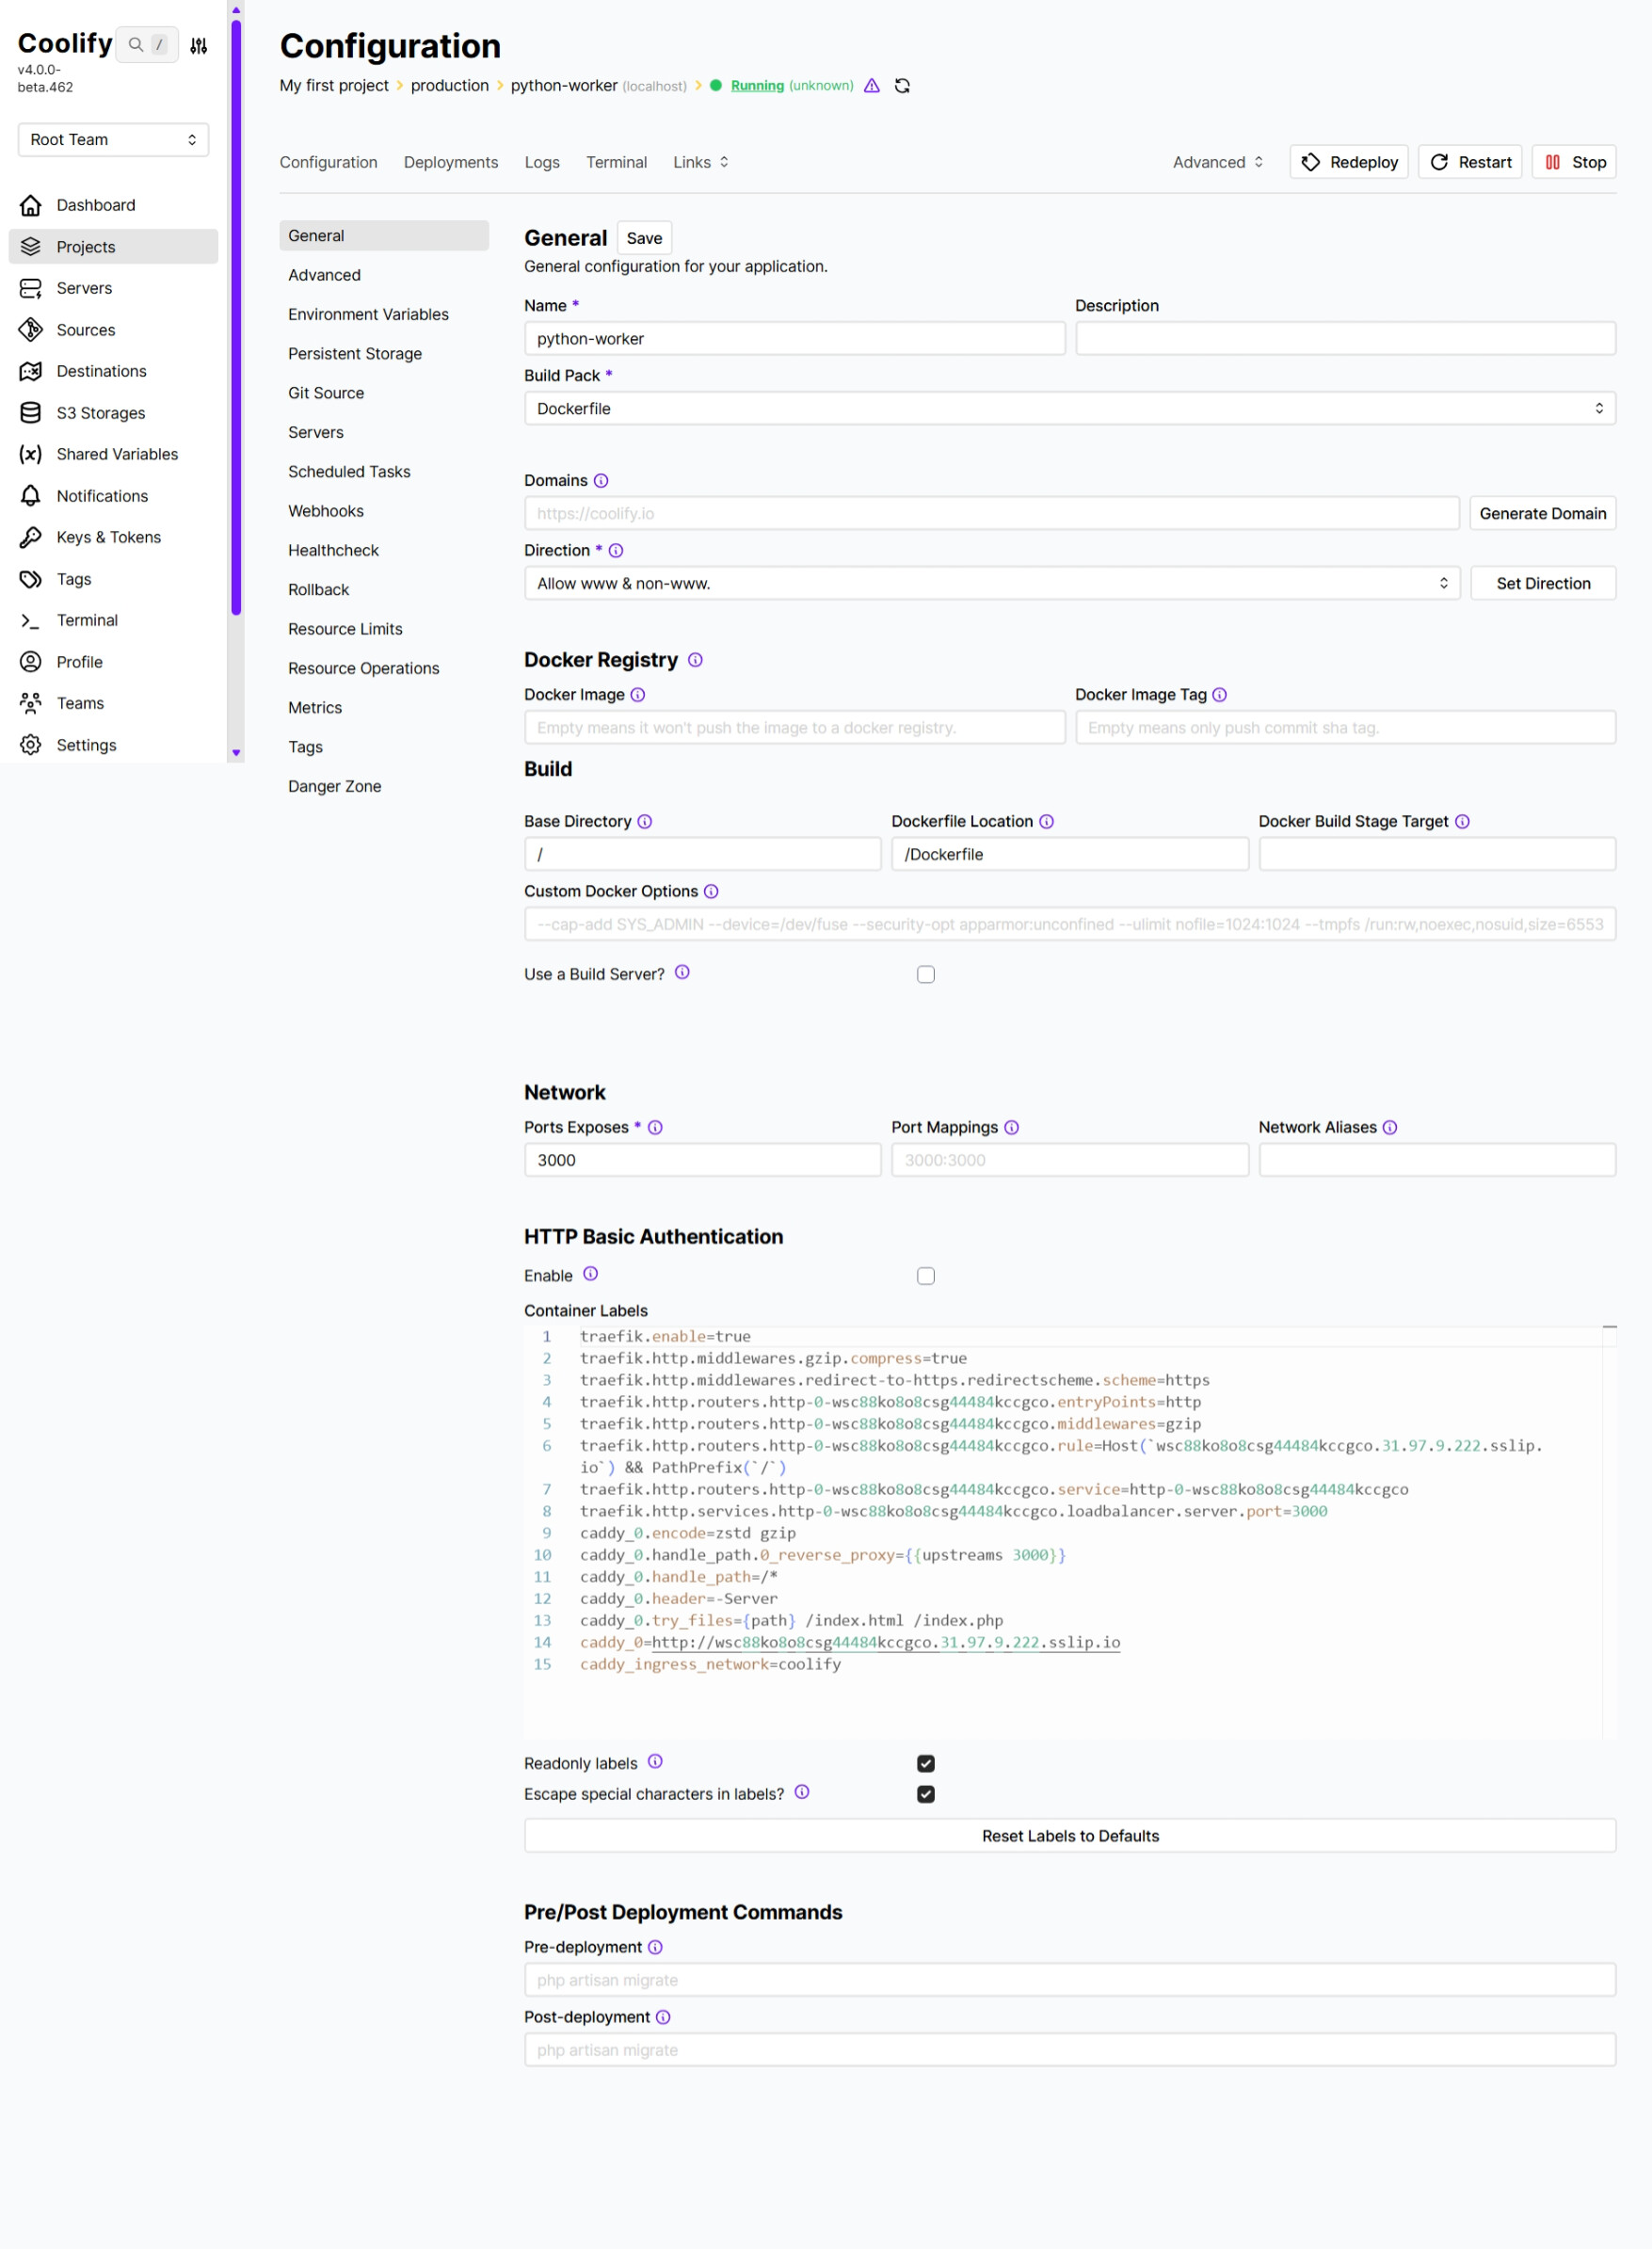The height and width of the screenshot is (2249, 1652).
Task: Click the warning triangle icon near Running
Action: point(872,86)
